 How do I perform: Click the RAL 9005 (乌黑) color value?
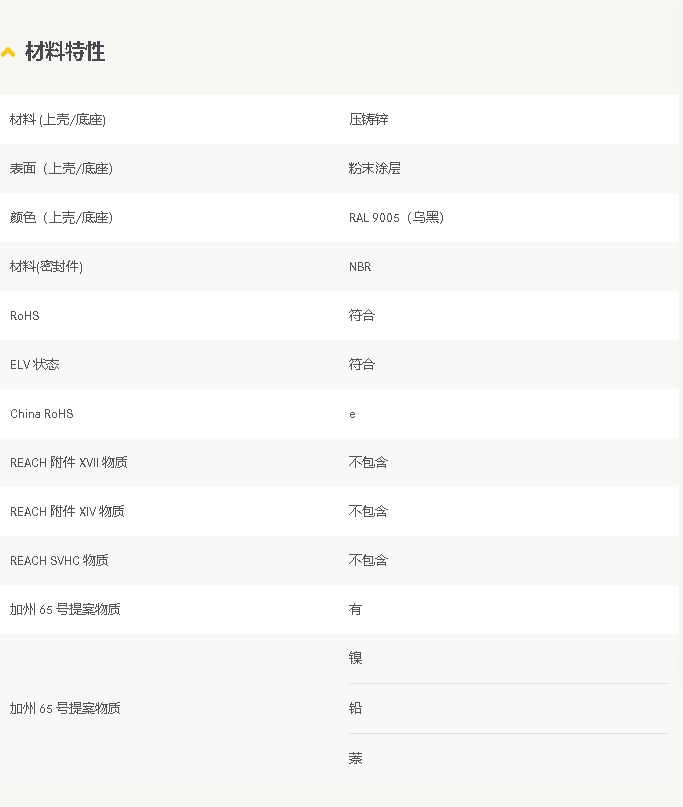(396, 217)
